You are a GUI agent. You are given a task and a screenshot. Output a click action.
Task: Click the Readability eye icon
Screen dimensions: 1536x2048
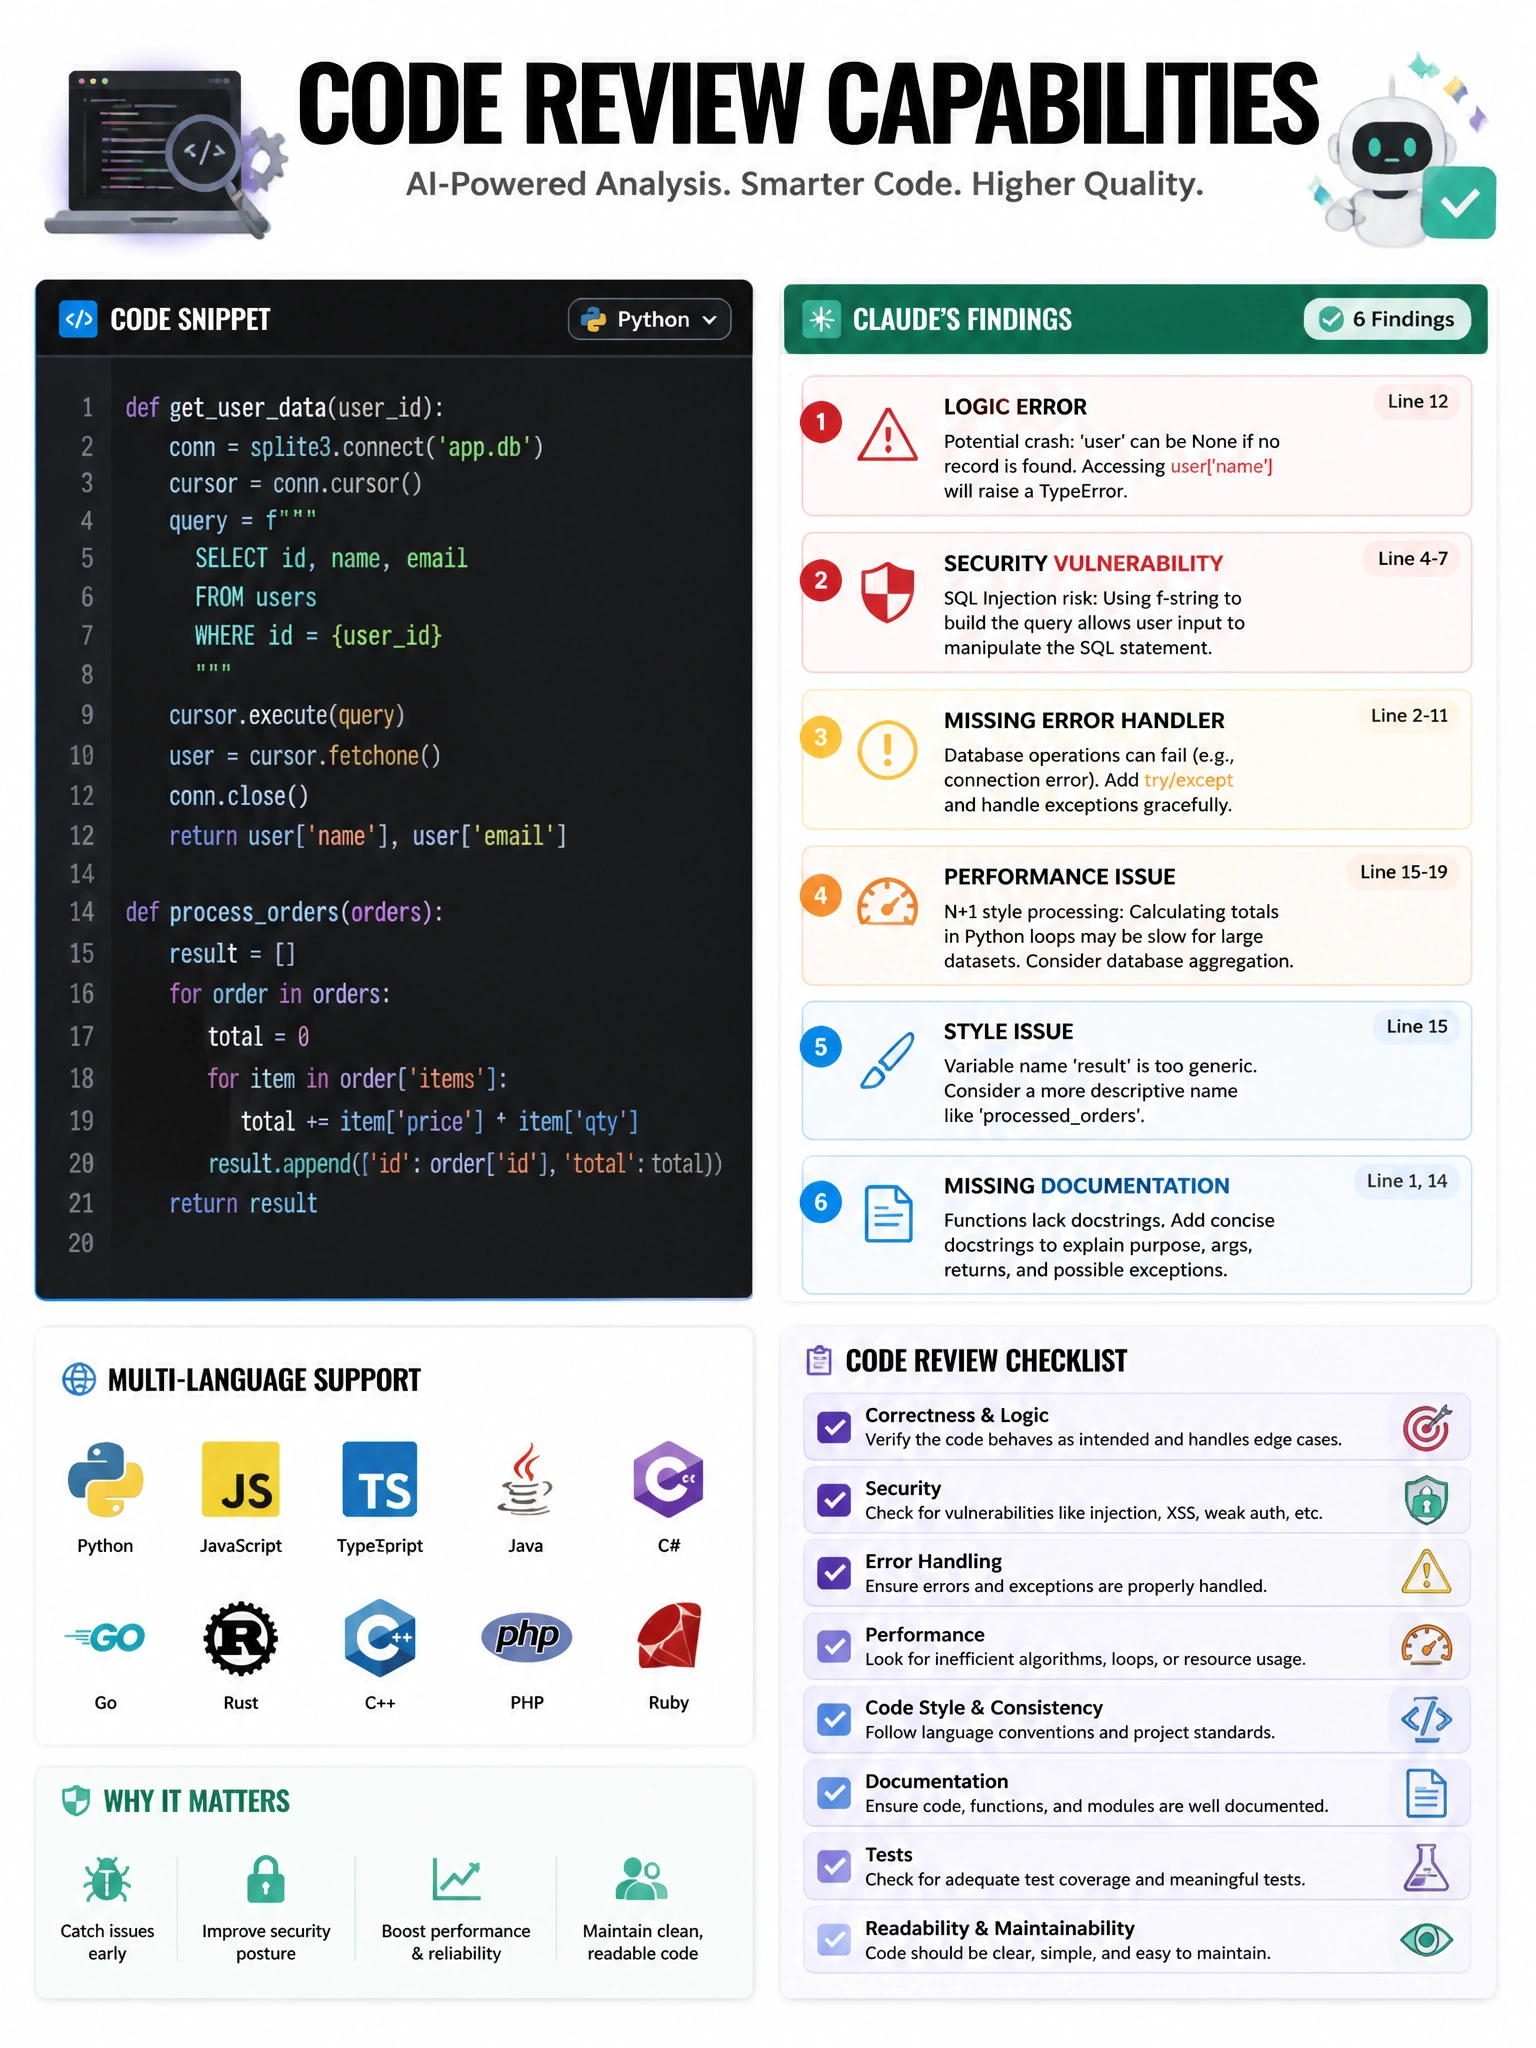[1426, 1940]
